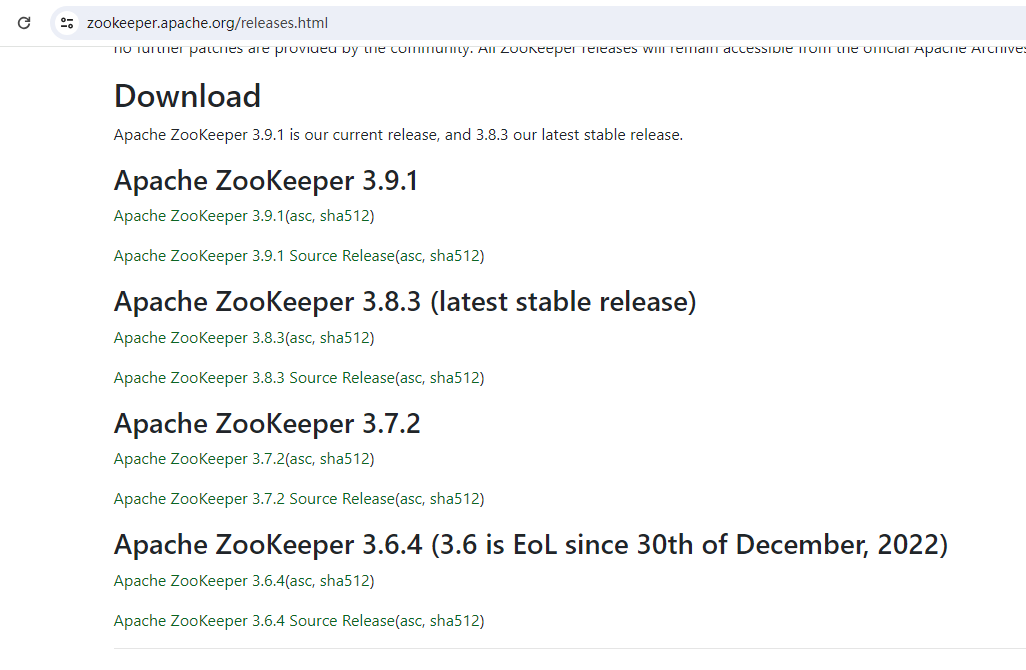This screenshot has width=1026, height=670.
Task: Download the Apache ZooKeeper 3.7.2 Source Release
Action: 254,499
